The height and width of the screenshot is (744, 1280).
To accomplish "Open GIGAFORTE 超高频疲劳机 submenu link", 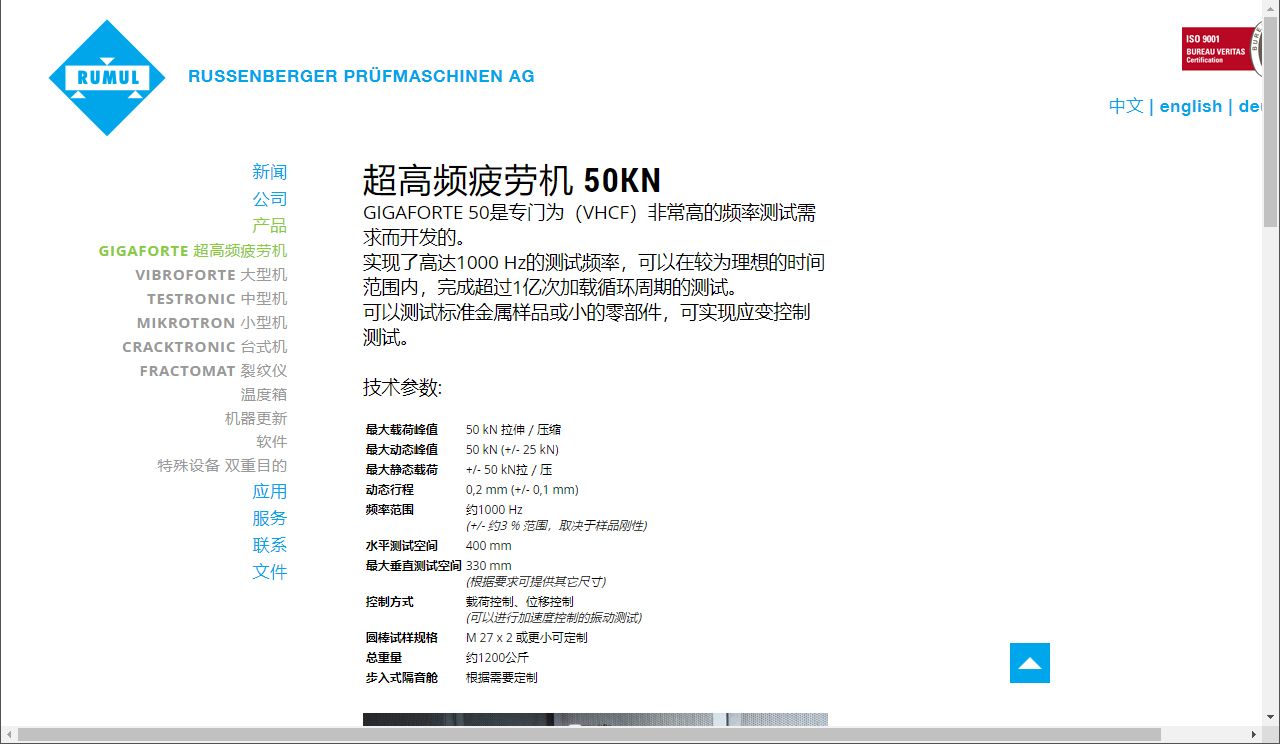I will coord(192,251).
